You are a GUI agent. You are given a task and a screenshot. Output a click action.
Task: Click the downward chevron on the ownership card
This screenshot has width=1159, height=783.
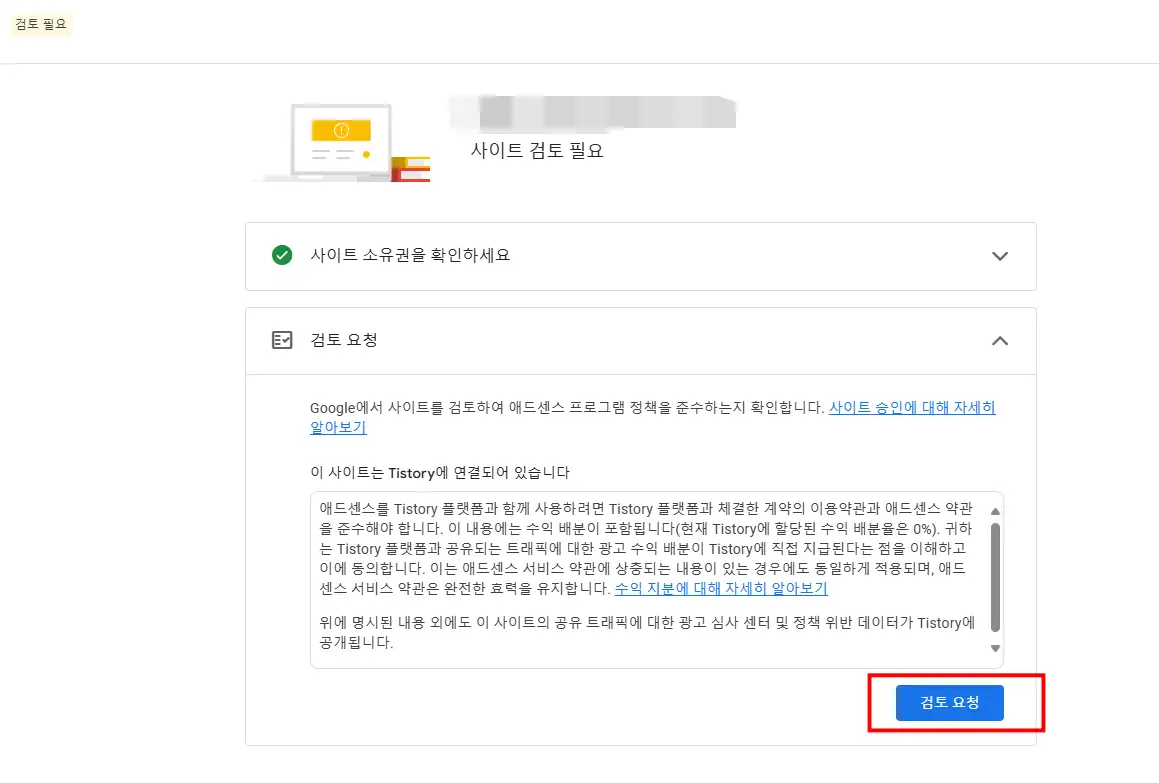[x=1000, y=256]
